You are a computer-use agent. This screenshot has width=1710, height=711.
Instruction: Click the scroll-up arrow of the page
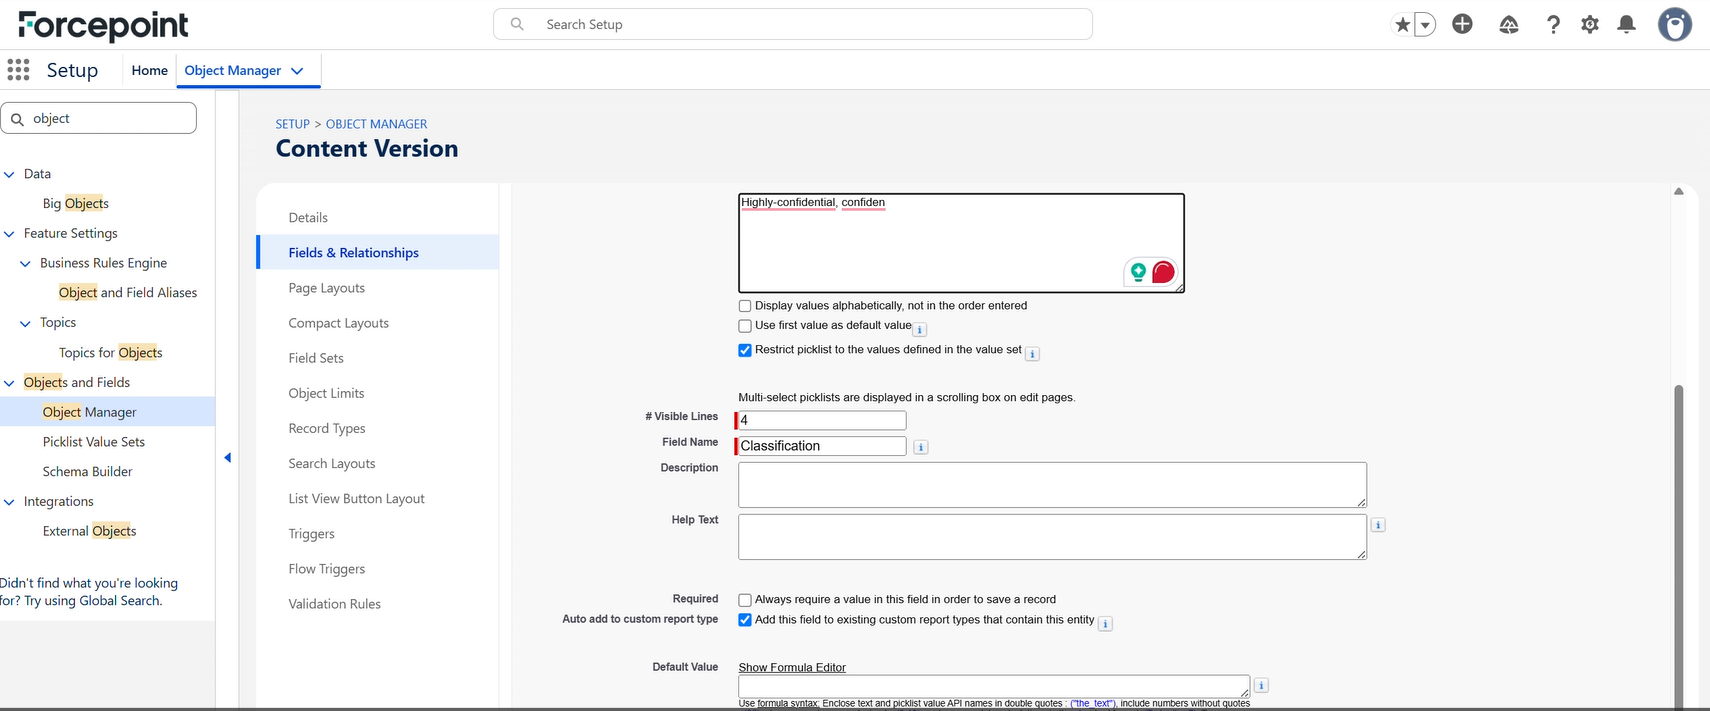[x=1679, y=191]
